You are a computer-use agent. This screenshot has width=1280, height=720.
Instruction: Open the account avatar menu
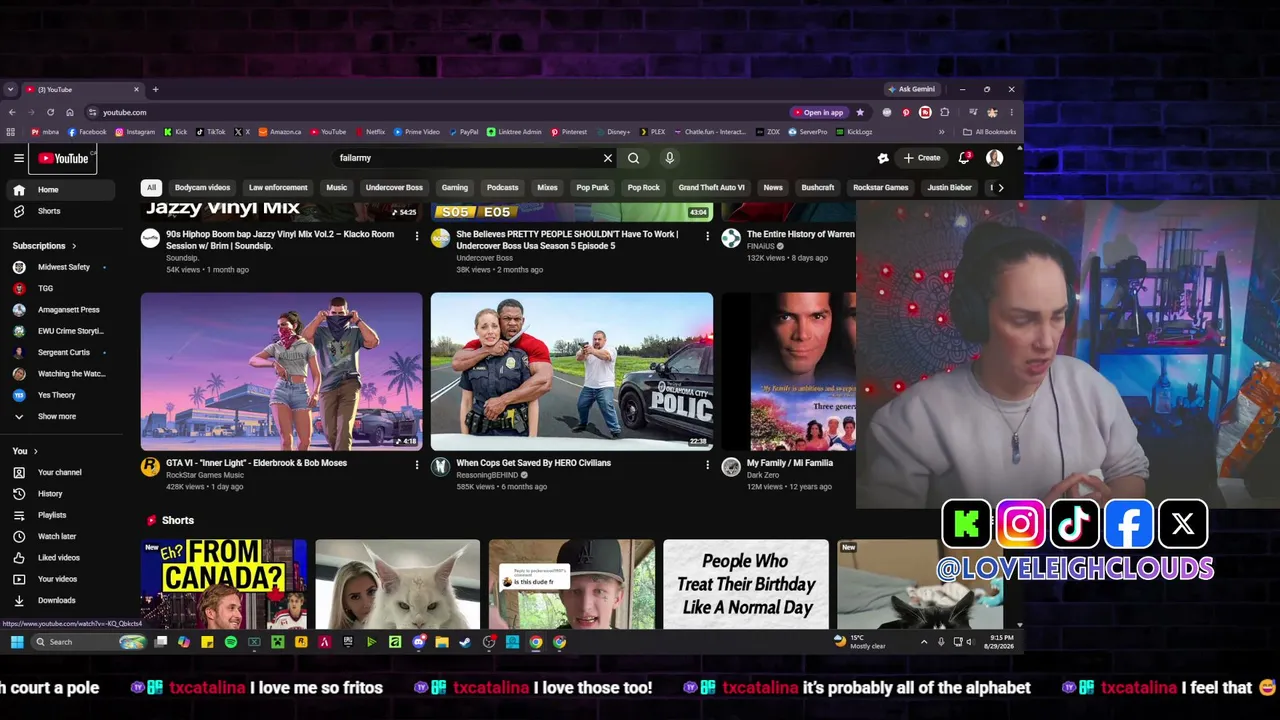994,158
